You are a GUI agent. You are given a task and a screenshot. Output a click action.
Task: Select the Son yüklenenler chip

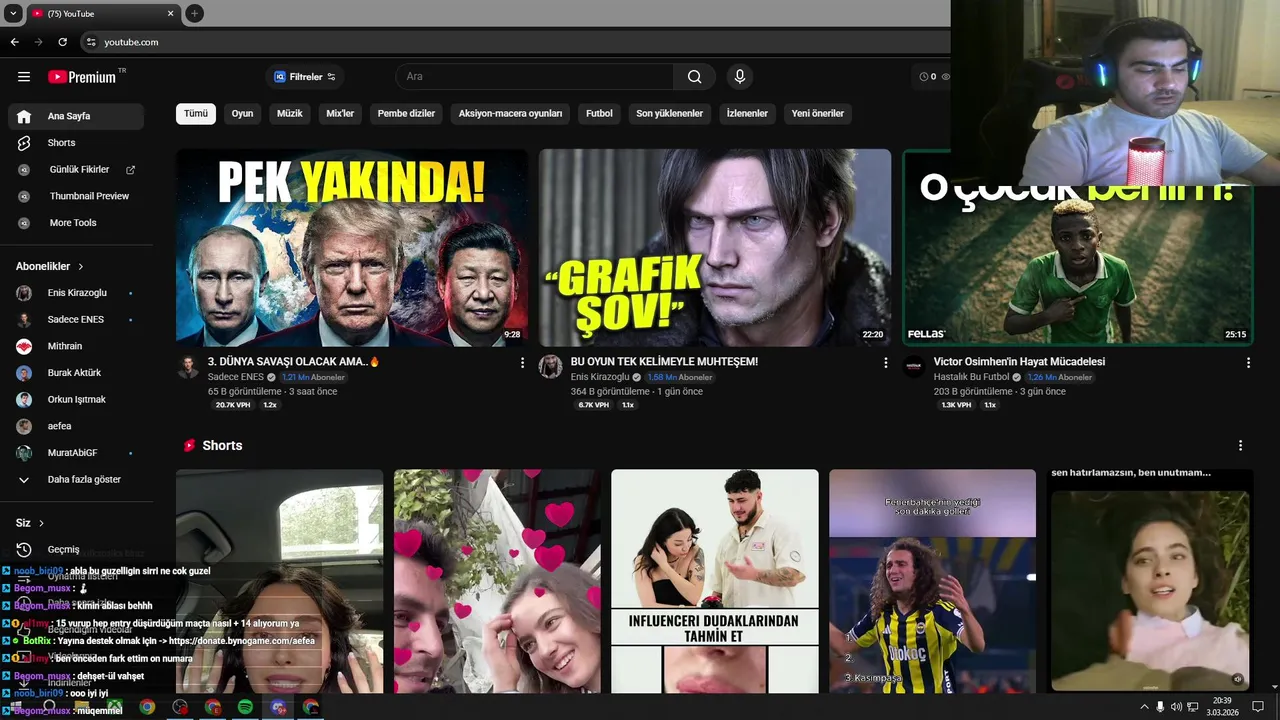click(669, 114)
